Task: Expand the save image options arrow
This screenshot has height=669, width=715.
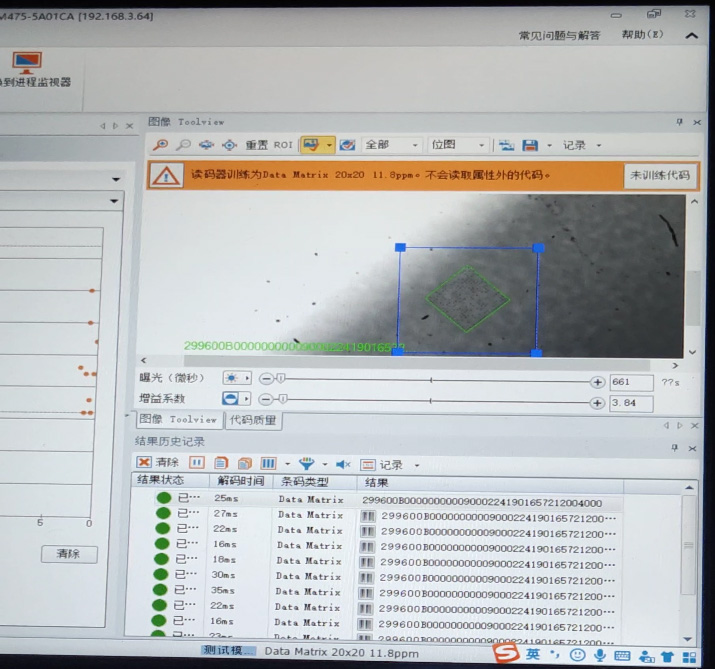Action: coord(549,145)
